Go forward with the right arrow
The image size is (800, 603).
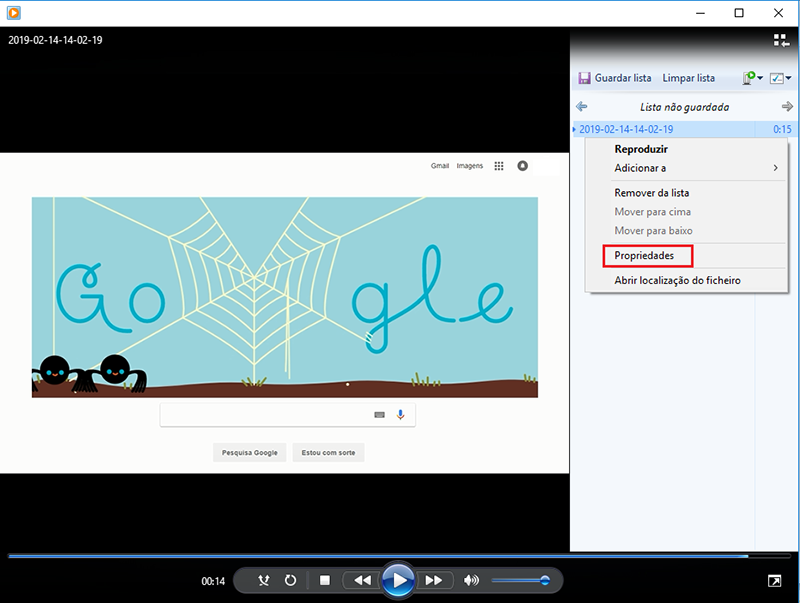787,106
